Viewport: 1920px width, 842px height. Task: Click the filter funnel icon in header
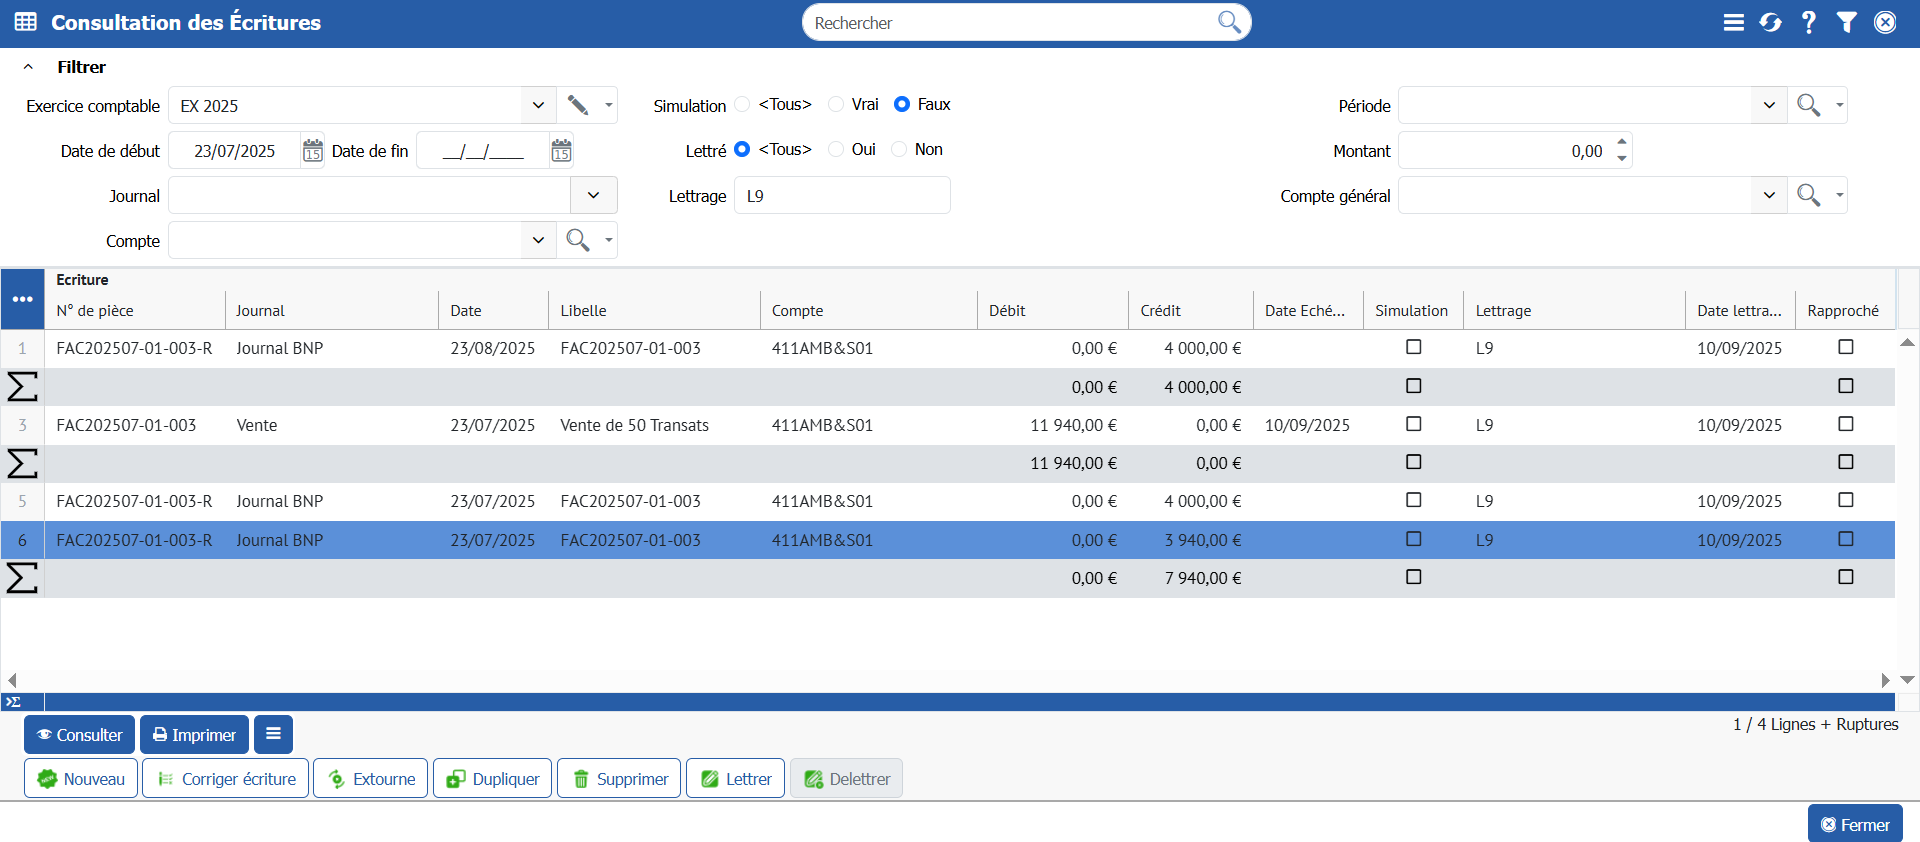(x=1846, y=22)
